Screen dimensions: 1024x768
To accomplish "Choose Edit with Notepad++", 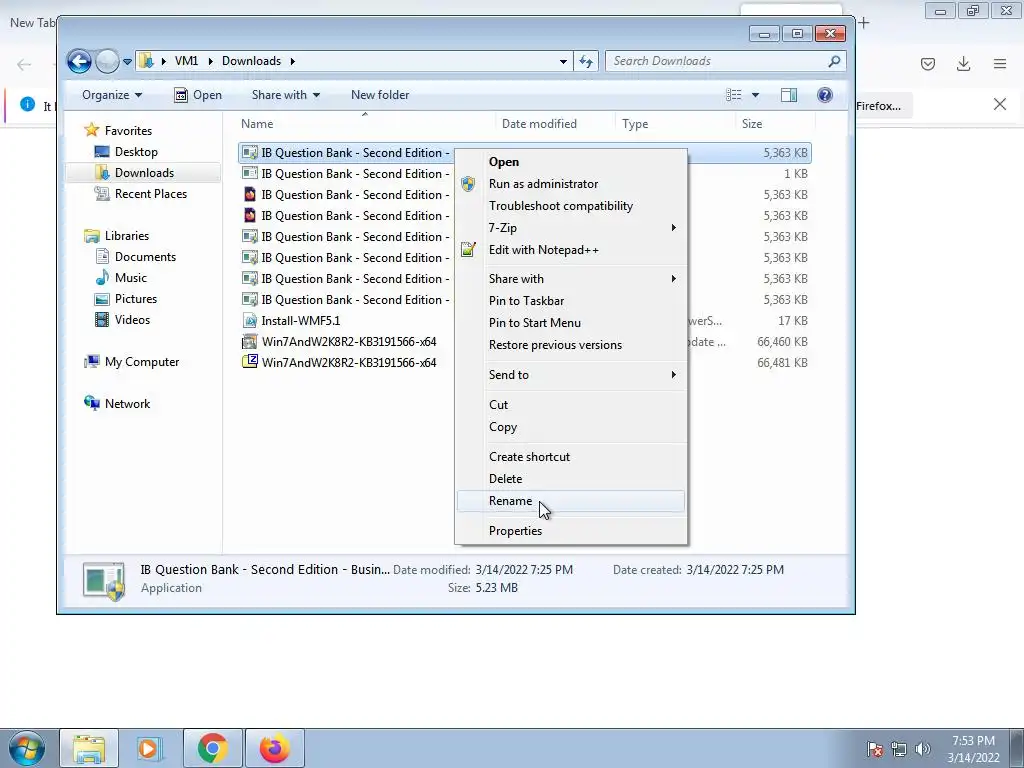I will [571, 250].
